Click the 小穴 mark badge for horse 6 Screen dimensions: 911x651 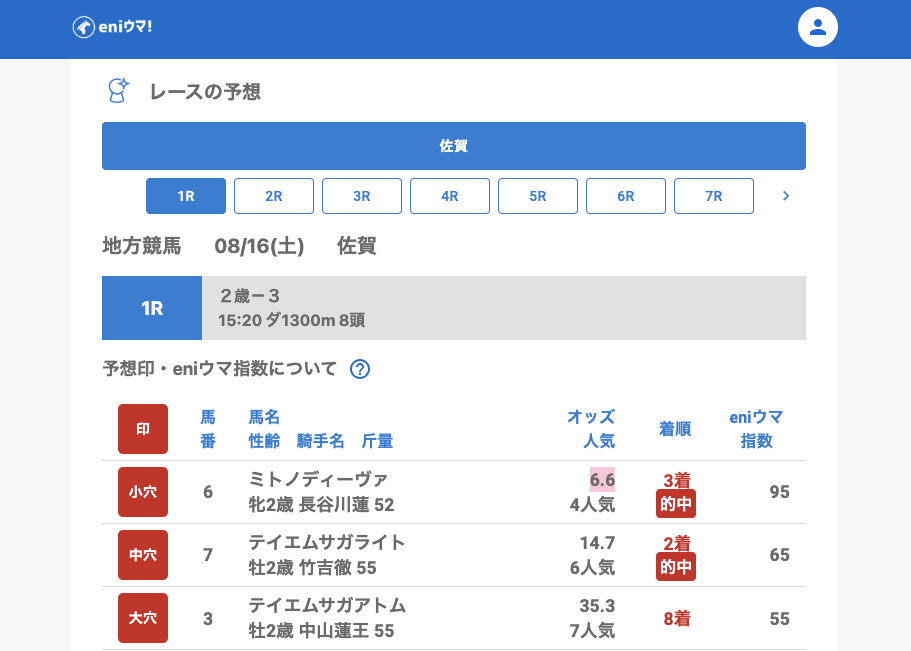pos(143,492)
